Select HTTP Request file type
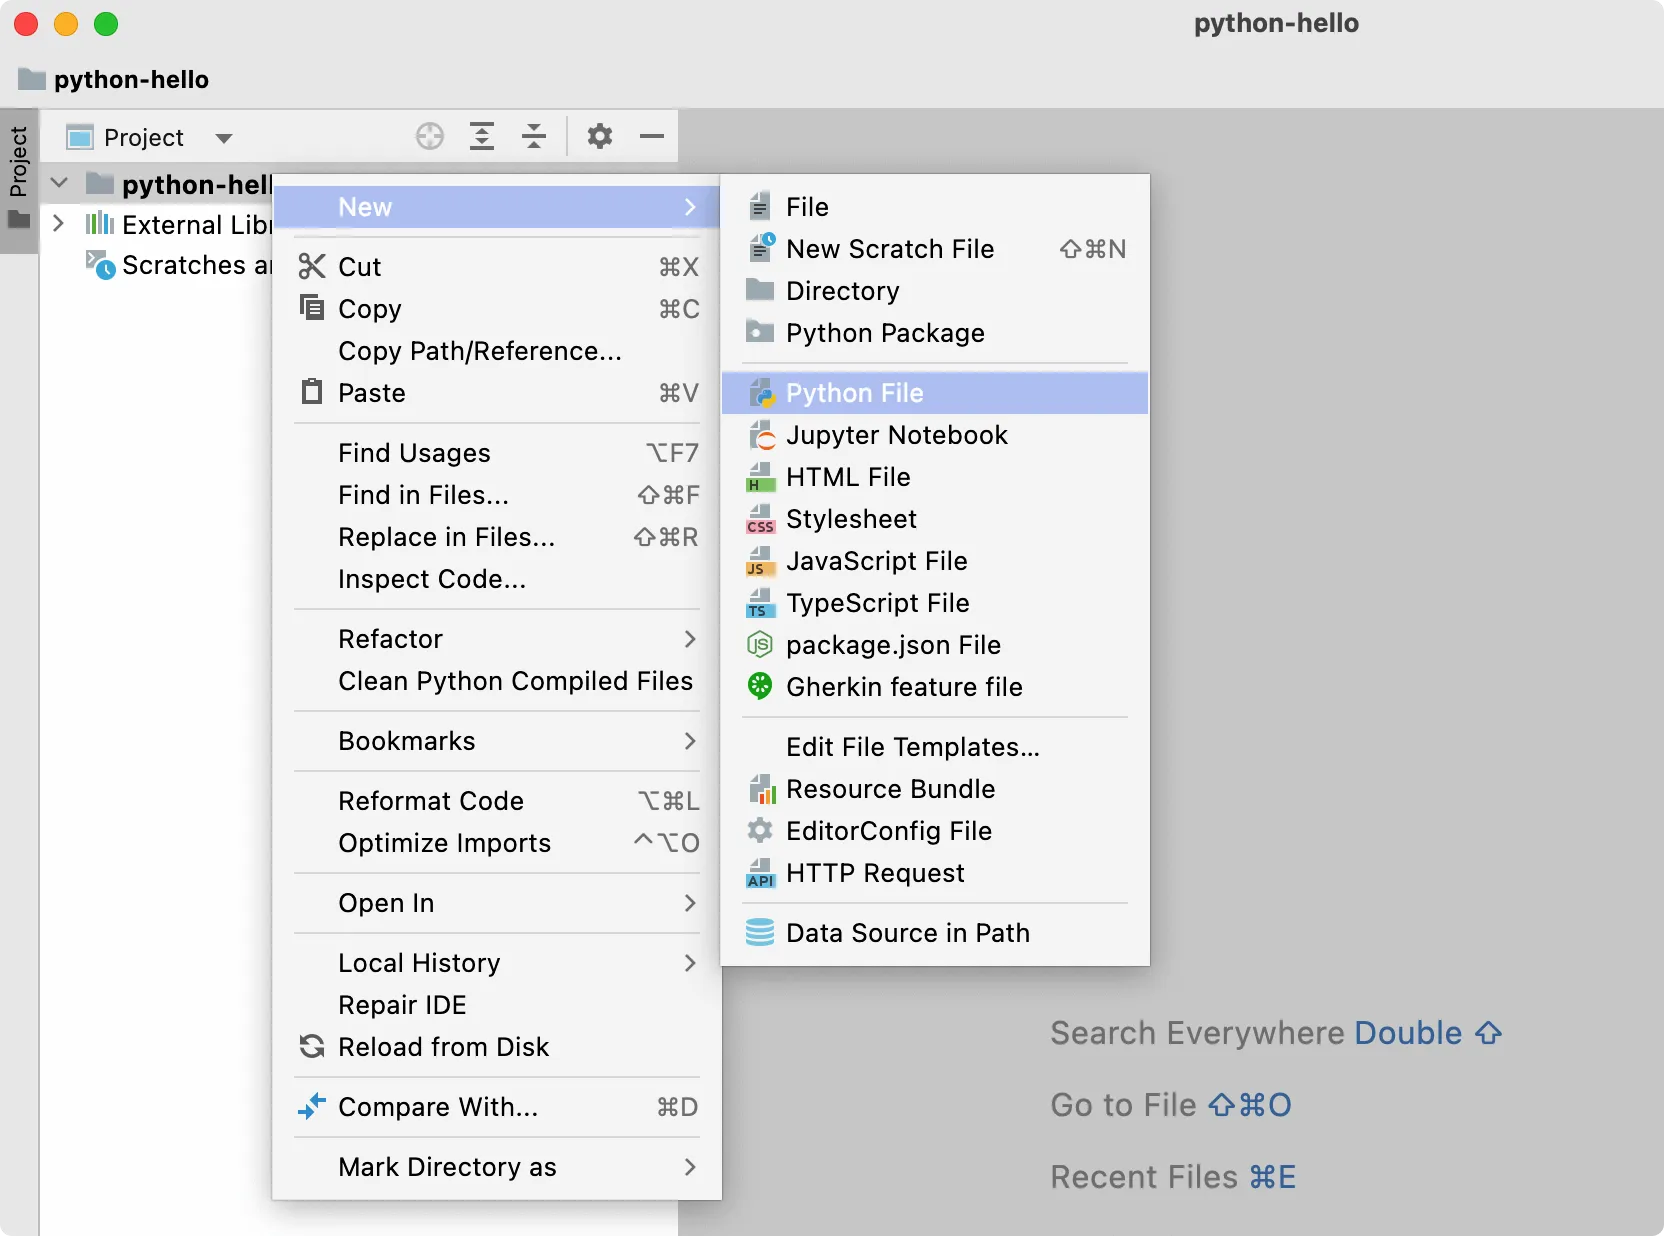1664x1236 pixels. pyautogui.click(x=874, y=872)
